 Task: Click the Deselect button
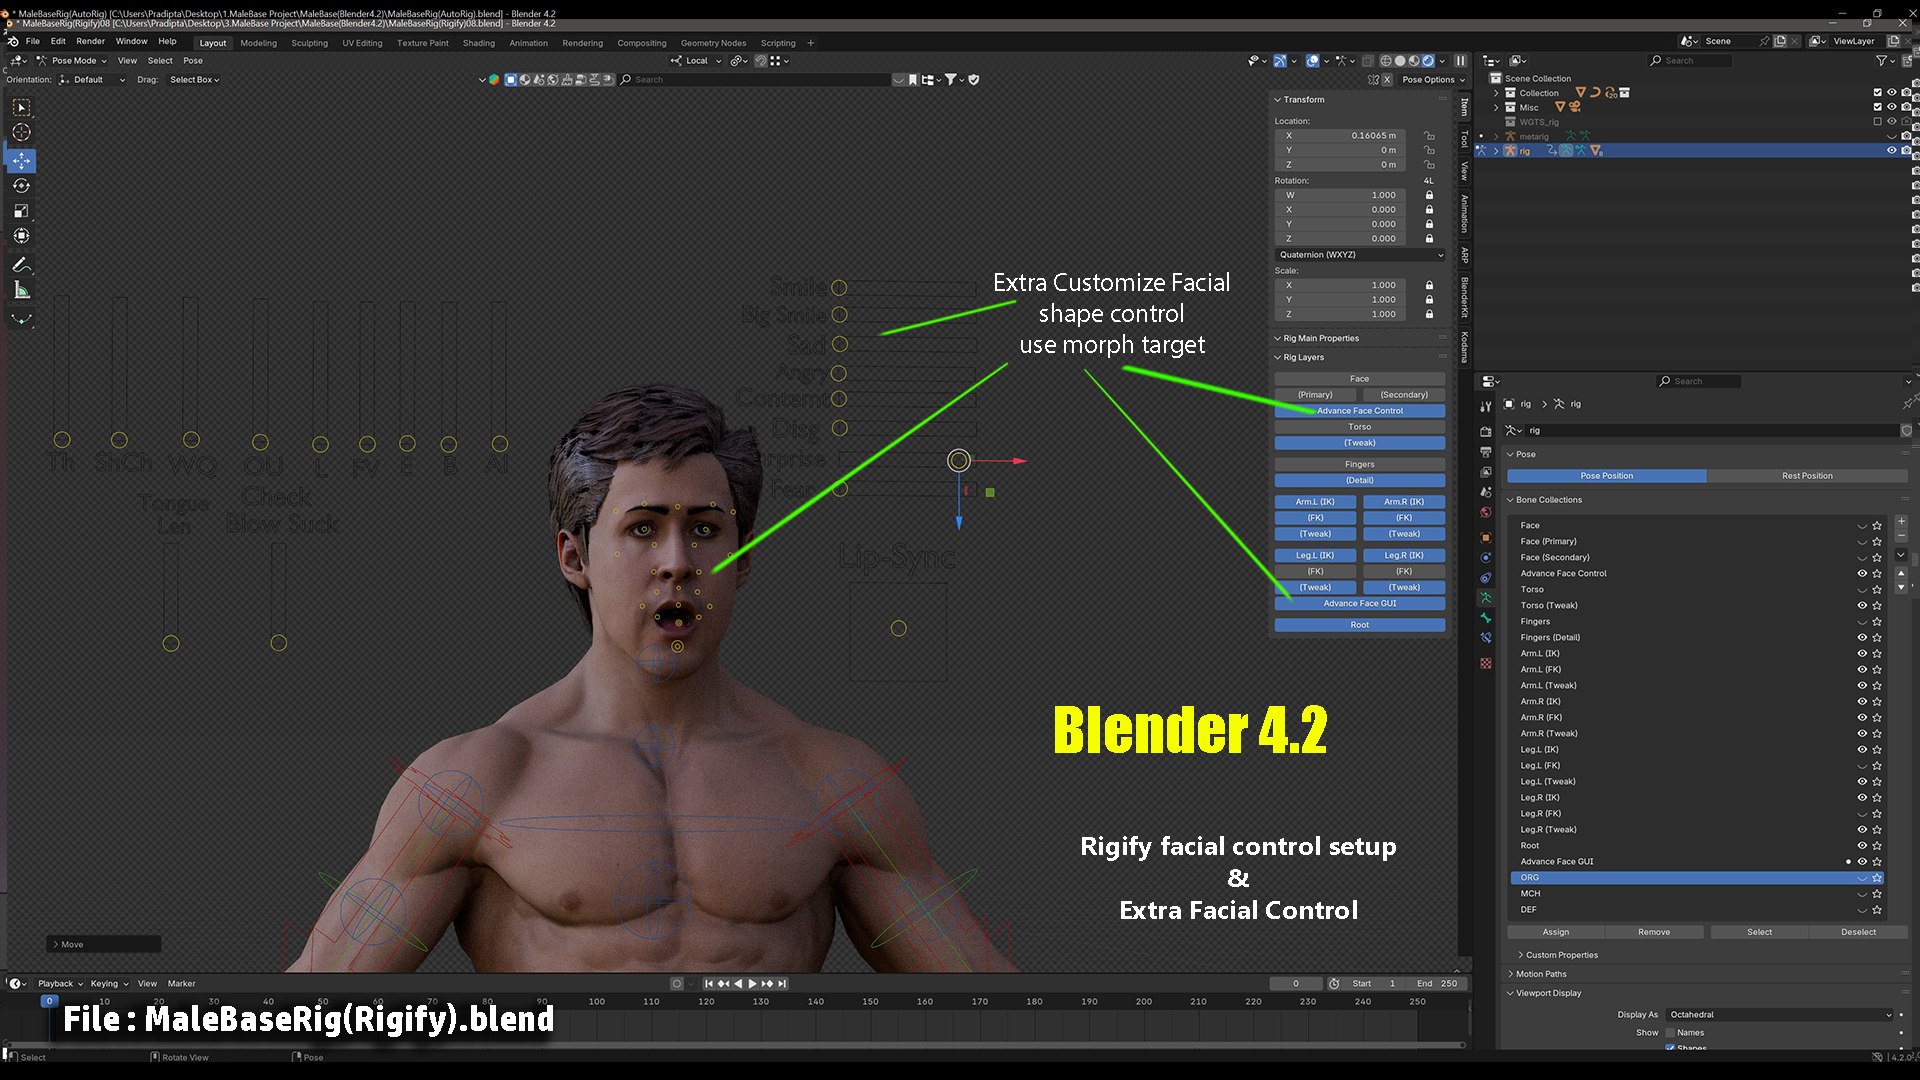click(x=1858, y=932)
